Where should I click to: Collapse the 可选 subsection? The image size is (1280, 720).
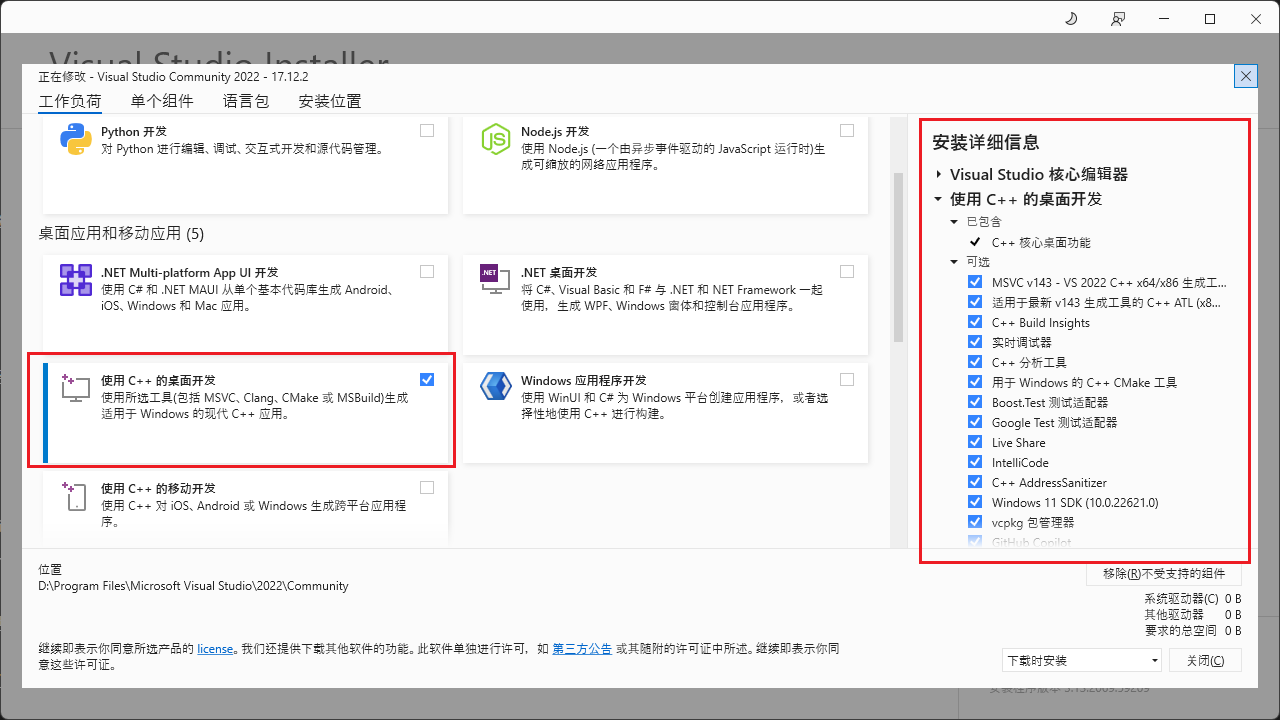coord(955,262)
